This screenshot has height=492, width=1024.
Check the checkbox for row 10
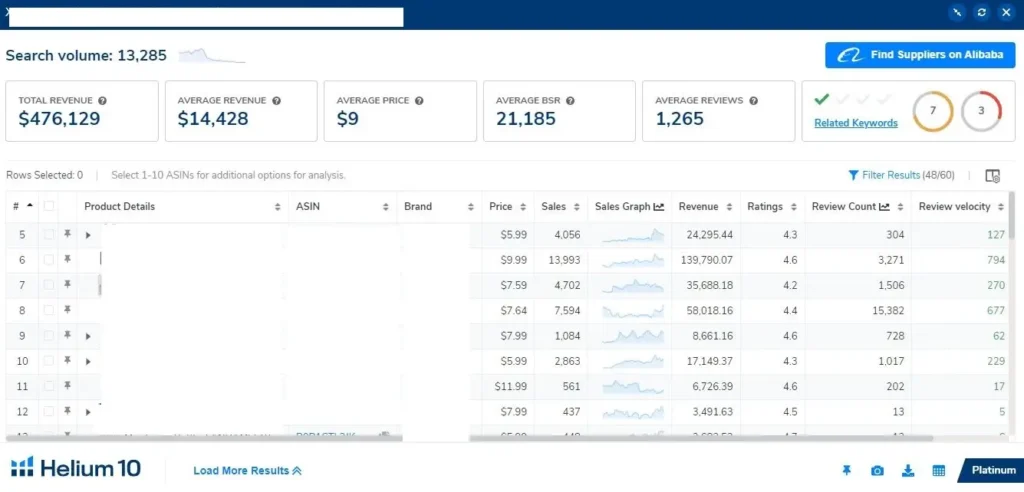[48, 360]
